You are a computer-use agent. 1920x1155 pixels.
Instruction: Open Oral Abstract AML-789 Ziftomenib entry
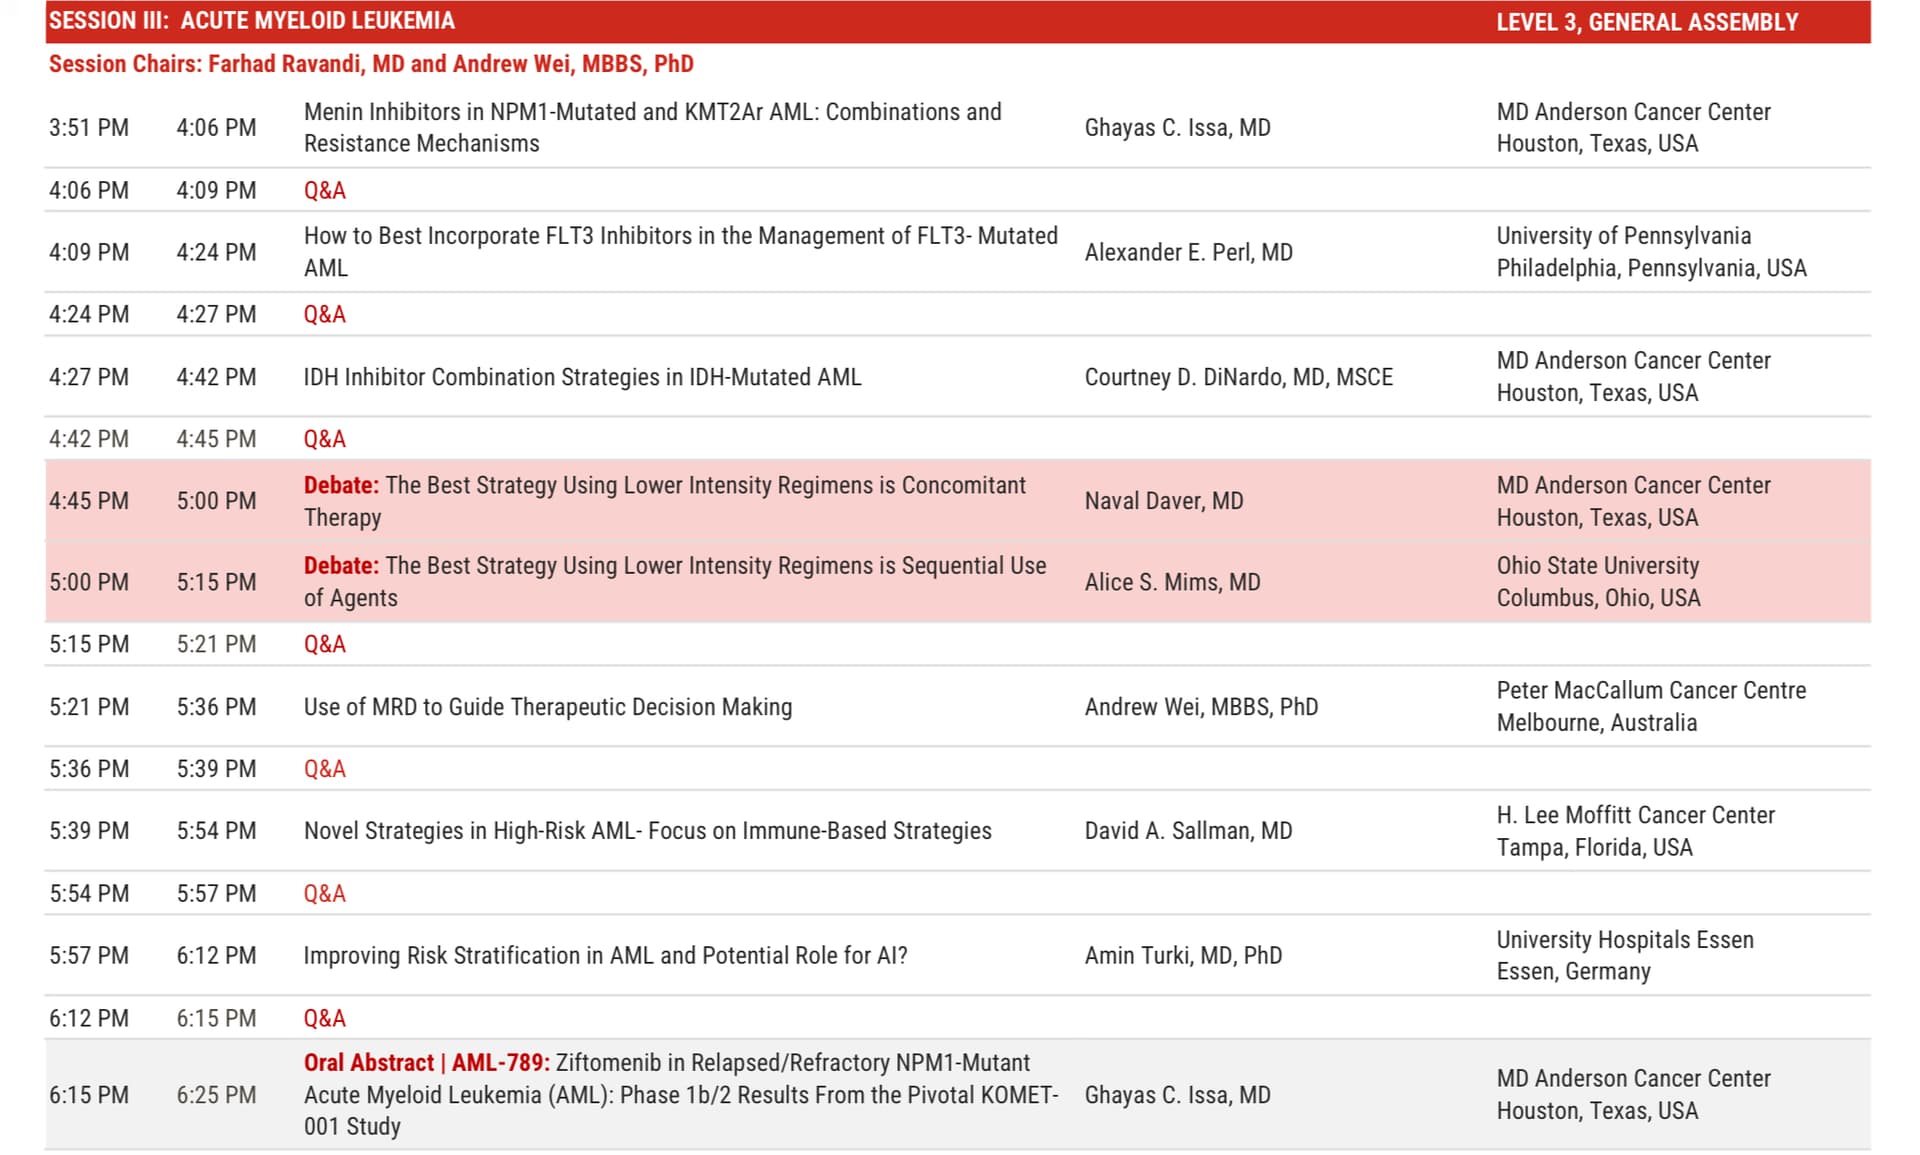click(680, 1094)
